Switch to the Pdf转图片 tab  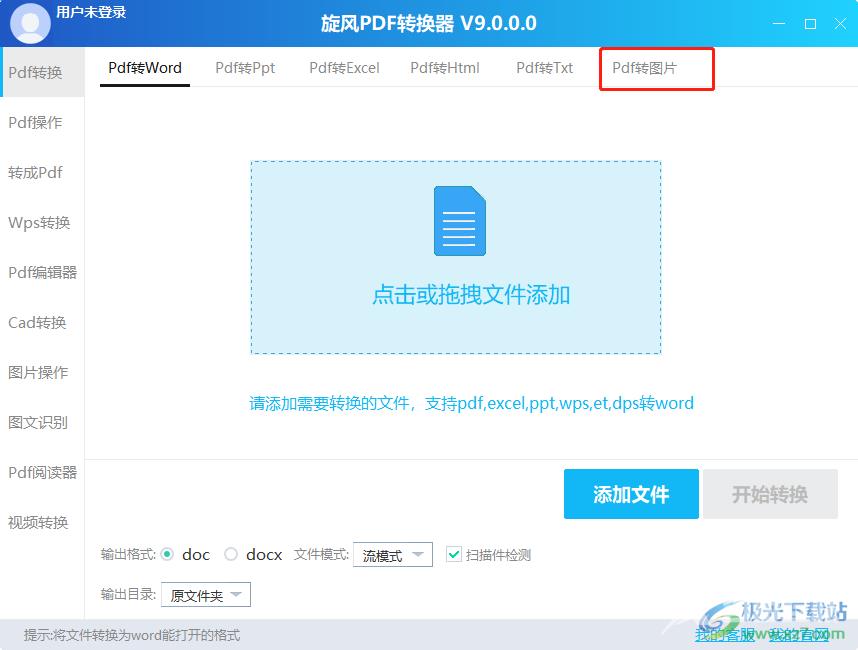click(645, 68)
